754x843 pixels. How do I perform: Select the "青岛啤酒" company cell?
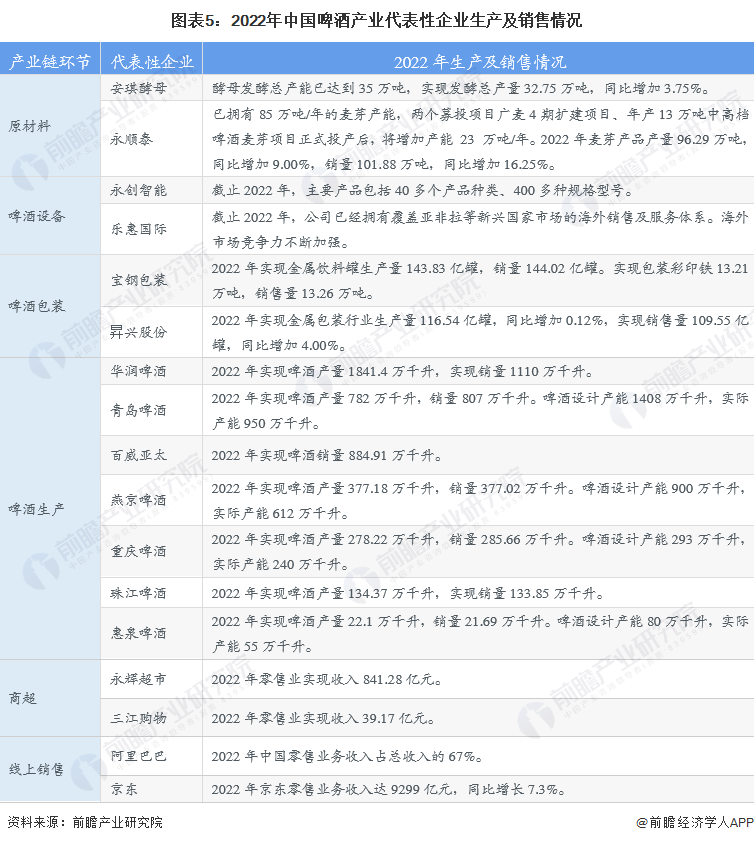[x=139, y=410]
